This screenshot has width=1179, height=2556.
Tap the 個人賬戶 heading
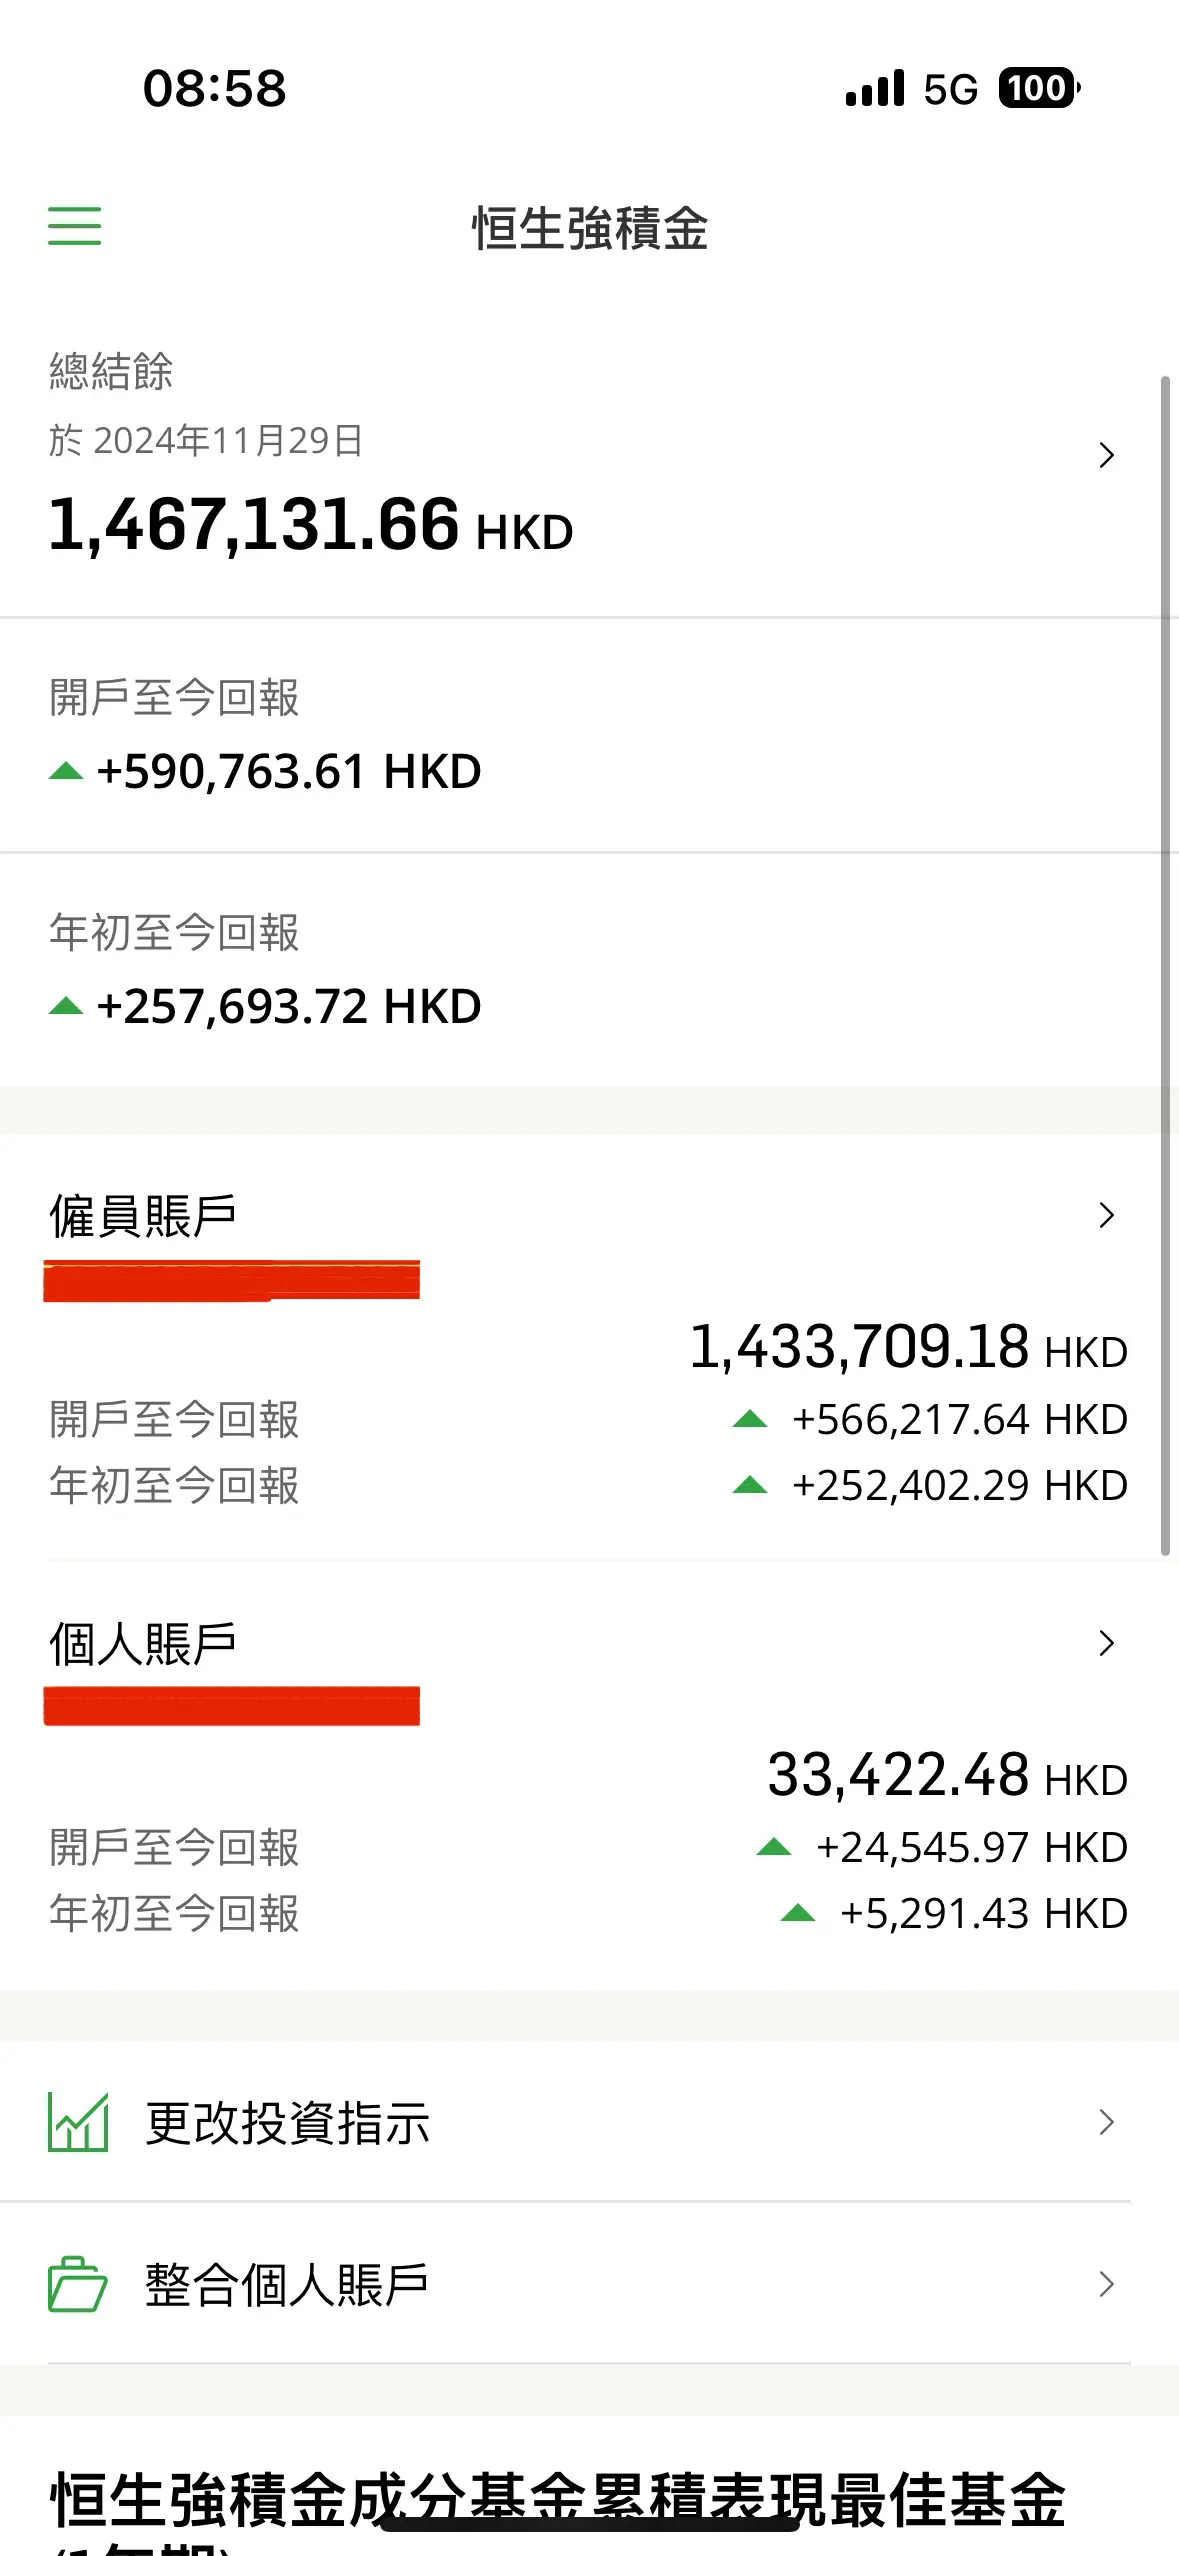tap(143, 1644)
